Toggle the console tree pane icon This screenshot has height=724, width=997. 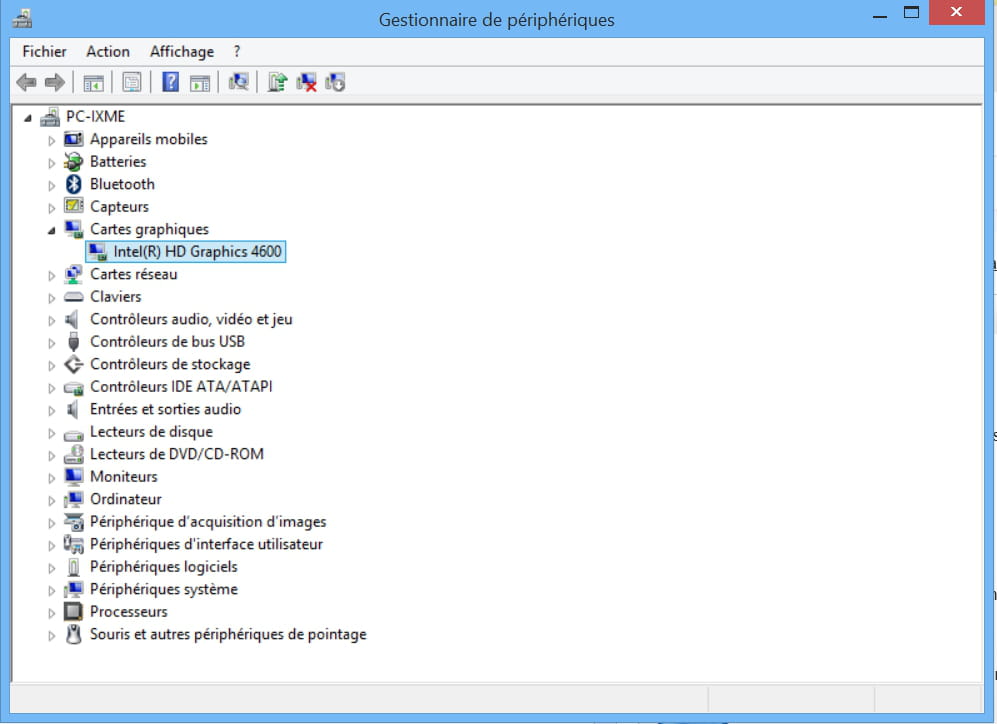click(93, 83)
